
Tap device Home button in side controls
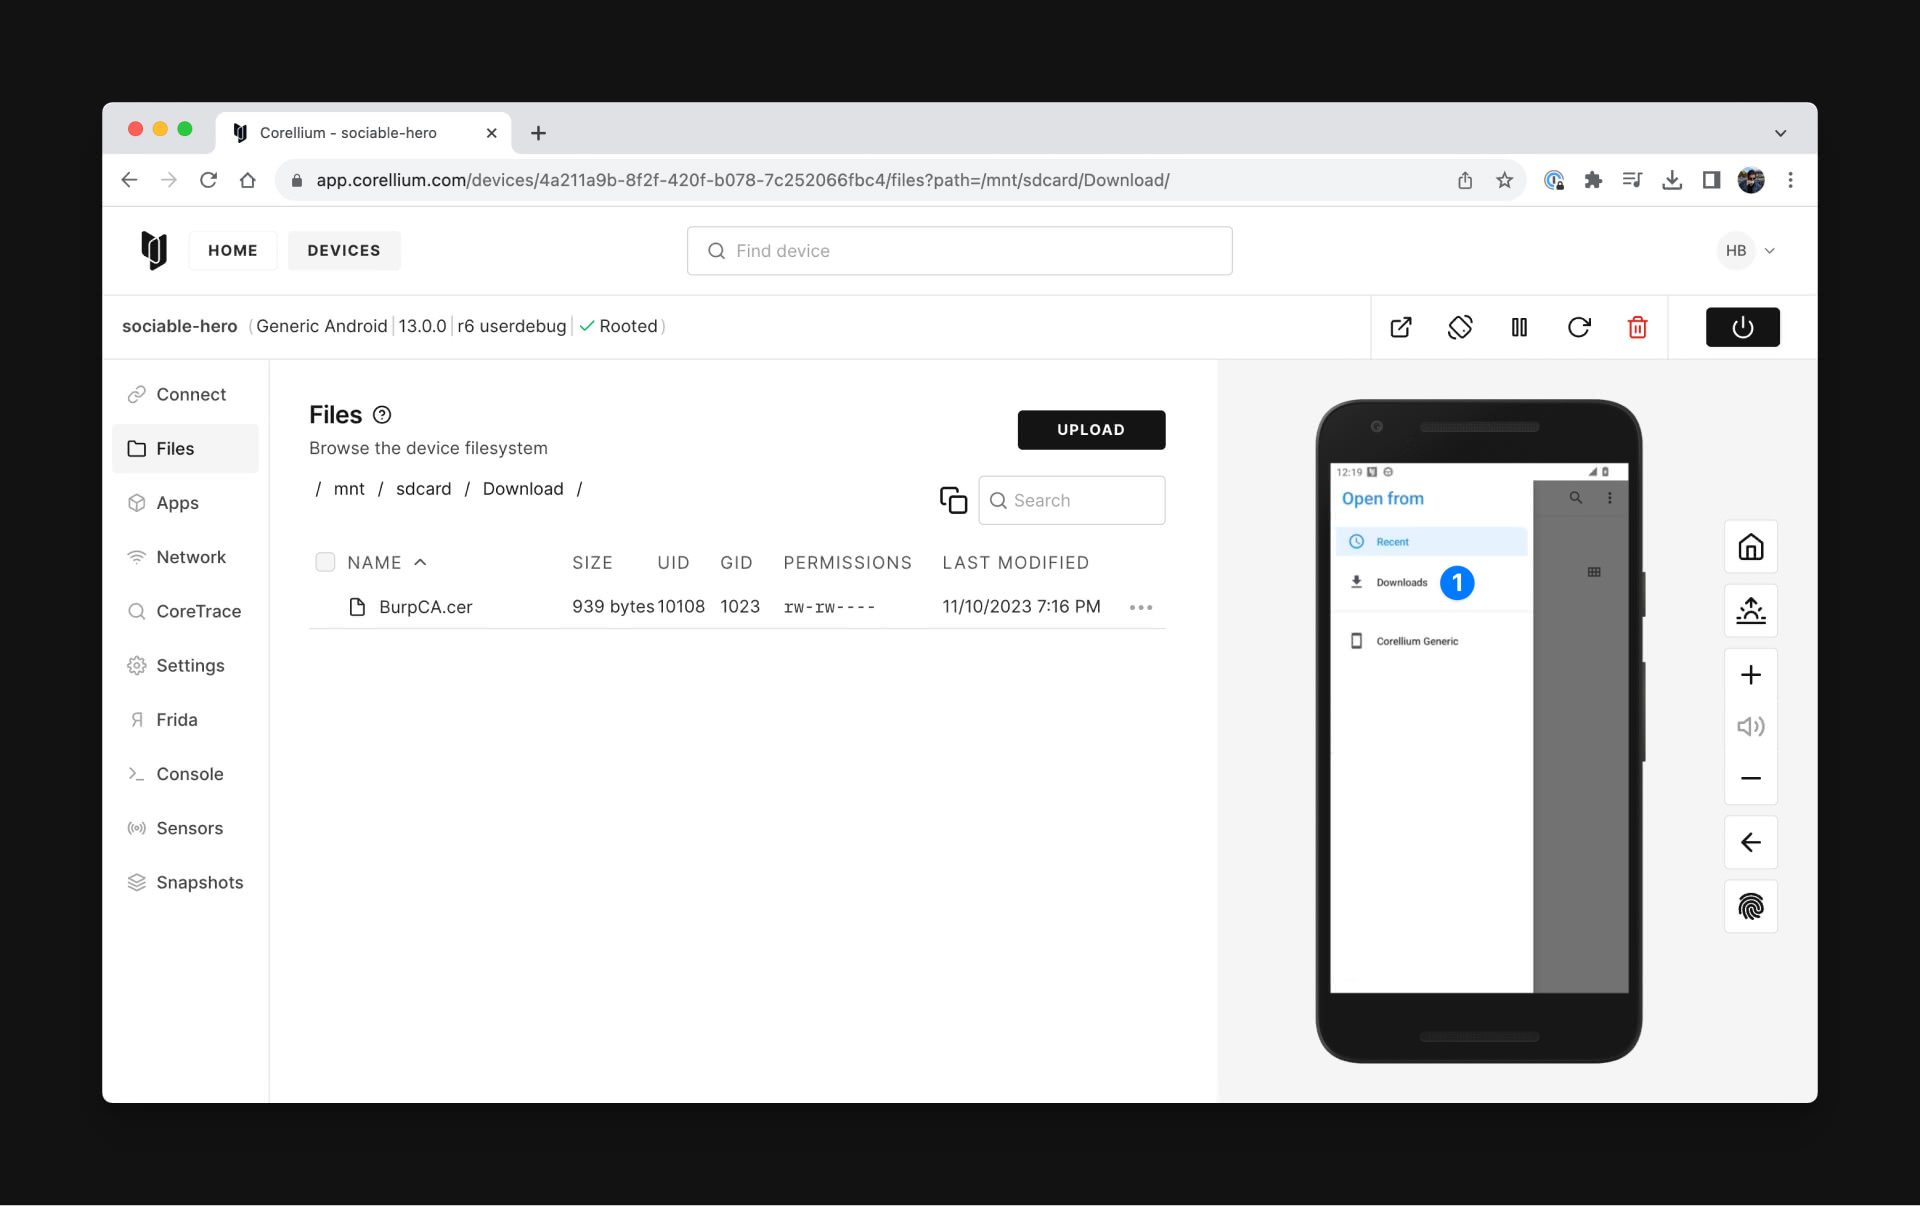click(x=1750, y=547)
